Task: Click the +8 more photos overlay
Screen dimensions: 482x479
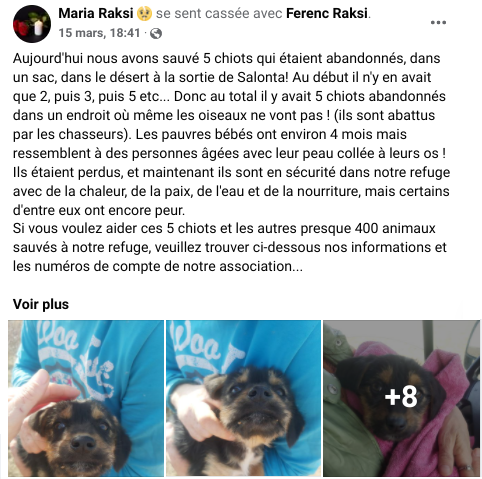Action: 401,397
